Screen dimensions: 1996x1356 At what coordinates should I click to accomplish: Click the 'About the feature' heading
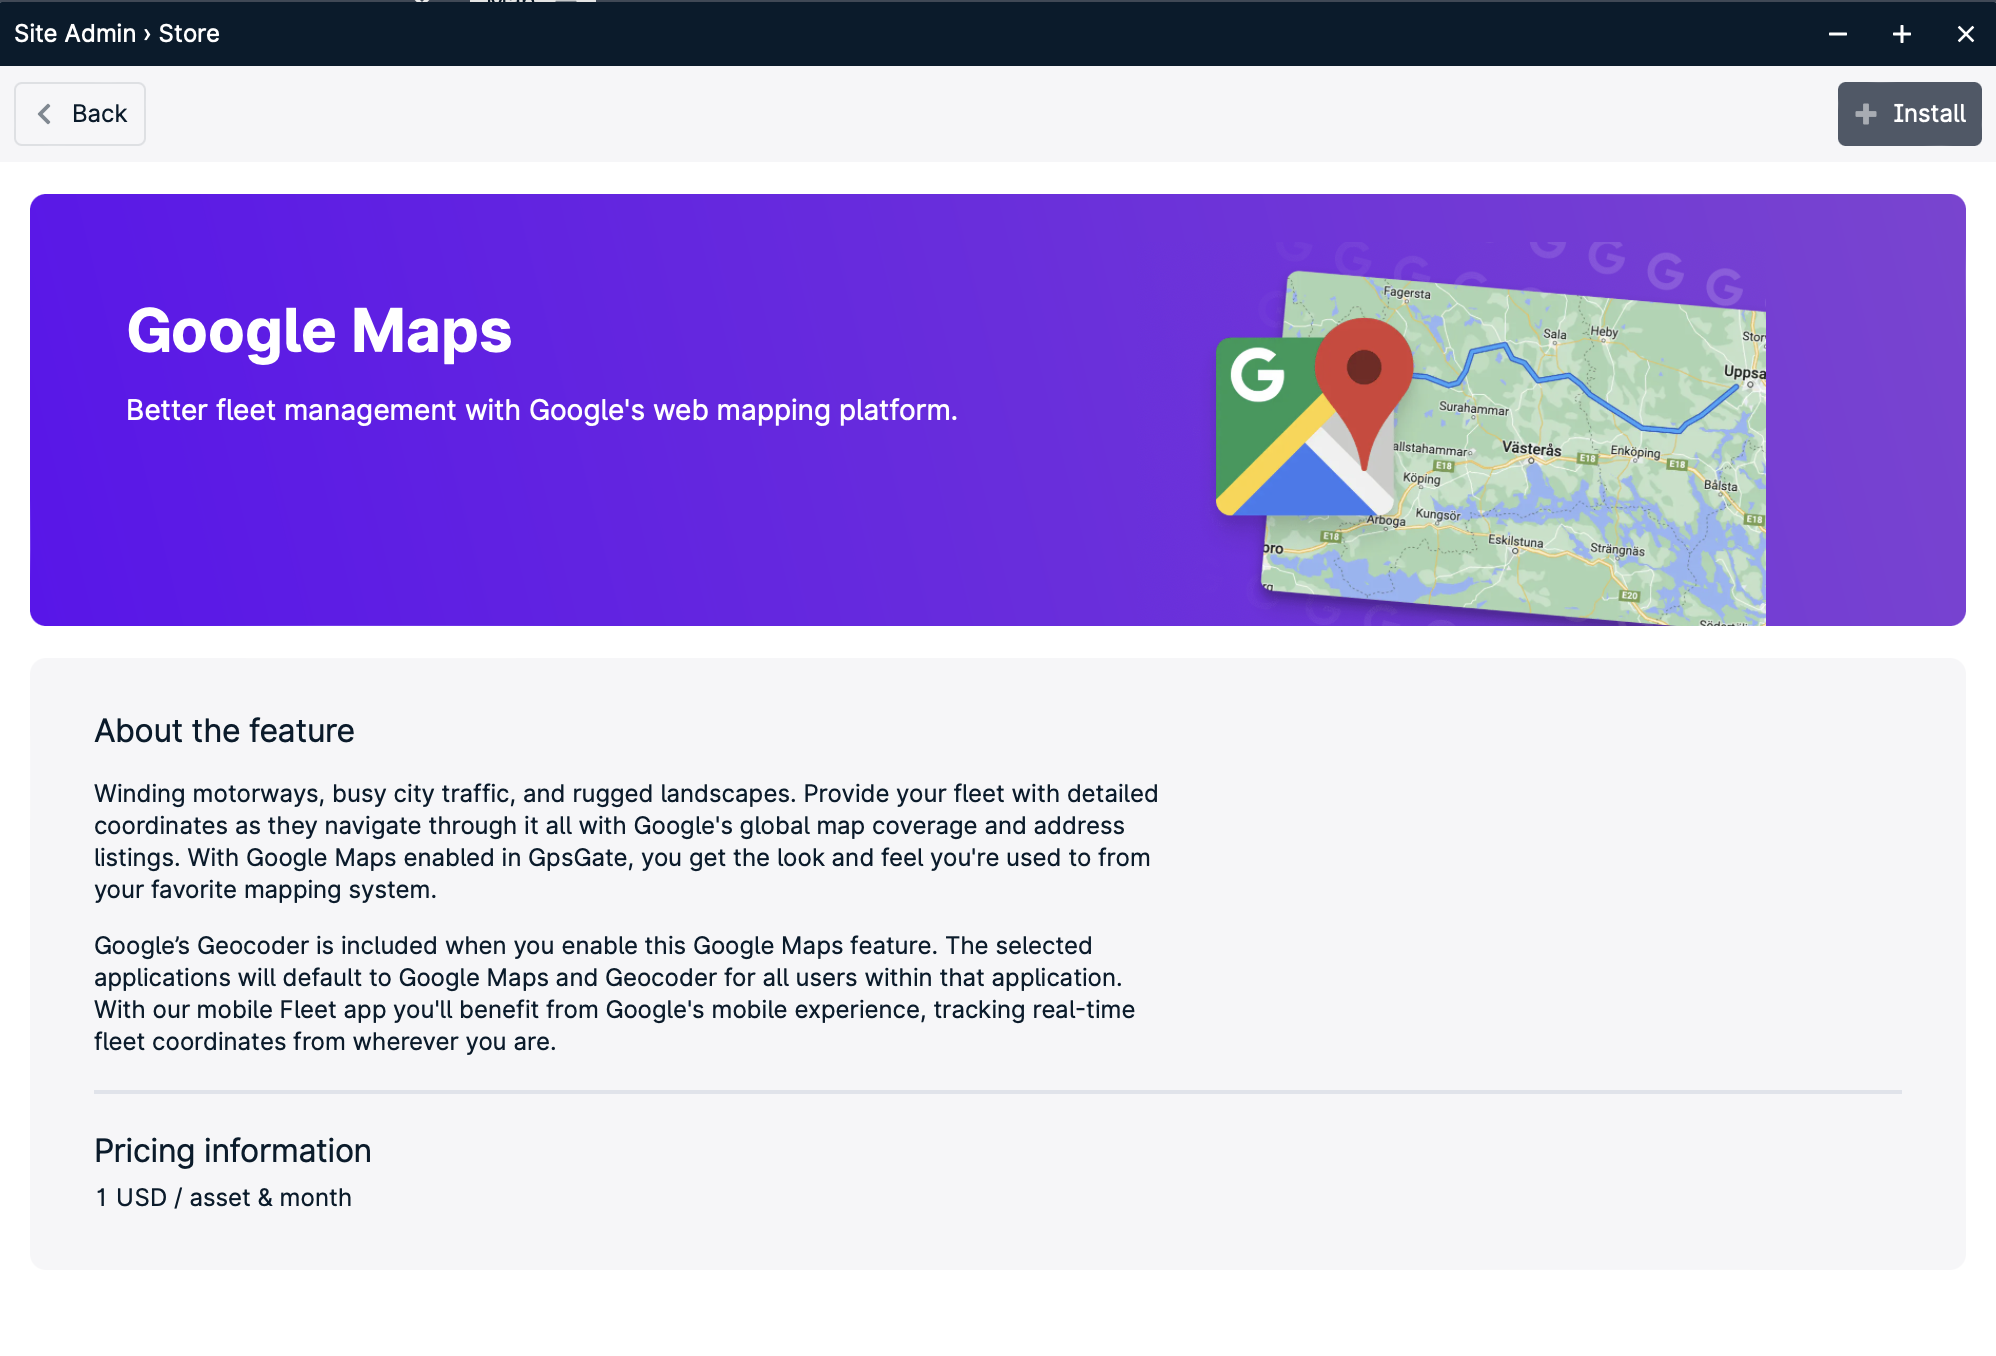tap(224, 731)
